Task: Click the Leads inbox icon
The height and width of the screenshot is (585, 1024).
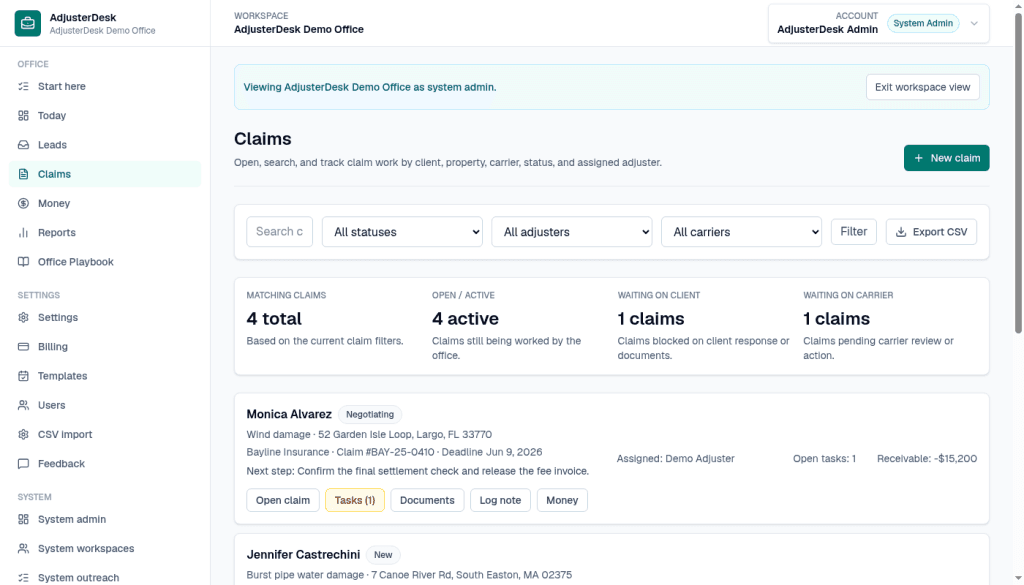Action: pos(24,145)
